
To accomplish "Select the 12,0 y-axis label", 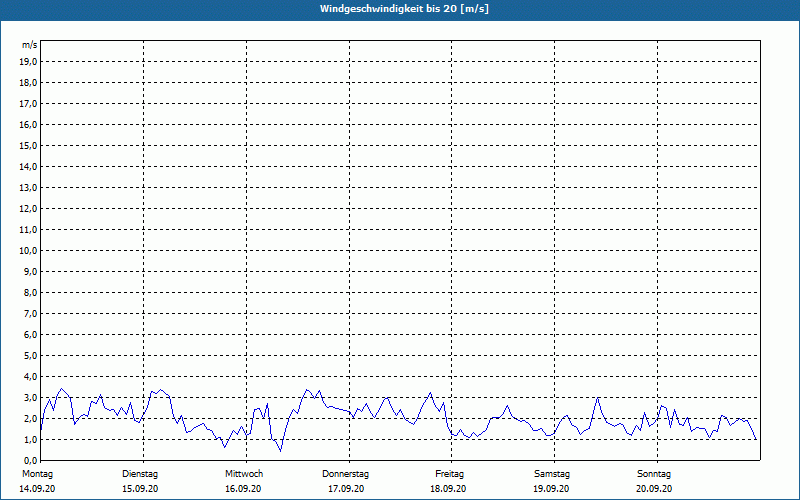I will point(28,209).
